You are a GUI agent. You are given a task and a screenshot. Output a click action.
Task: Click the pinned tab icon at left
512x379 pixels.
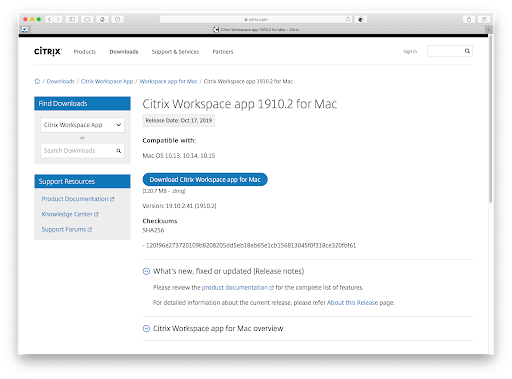tap(25, 30)
